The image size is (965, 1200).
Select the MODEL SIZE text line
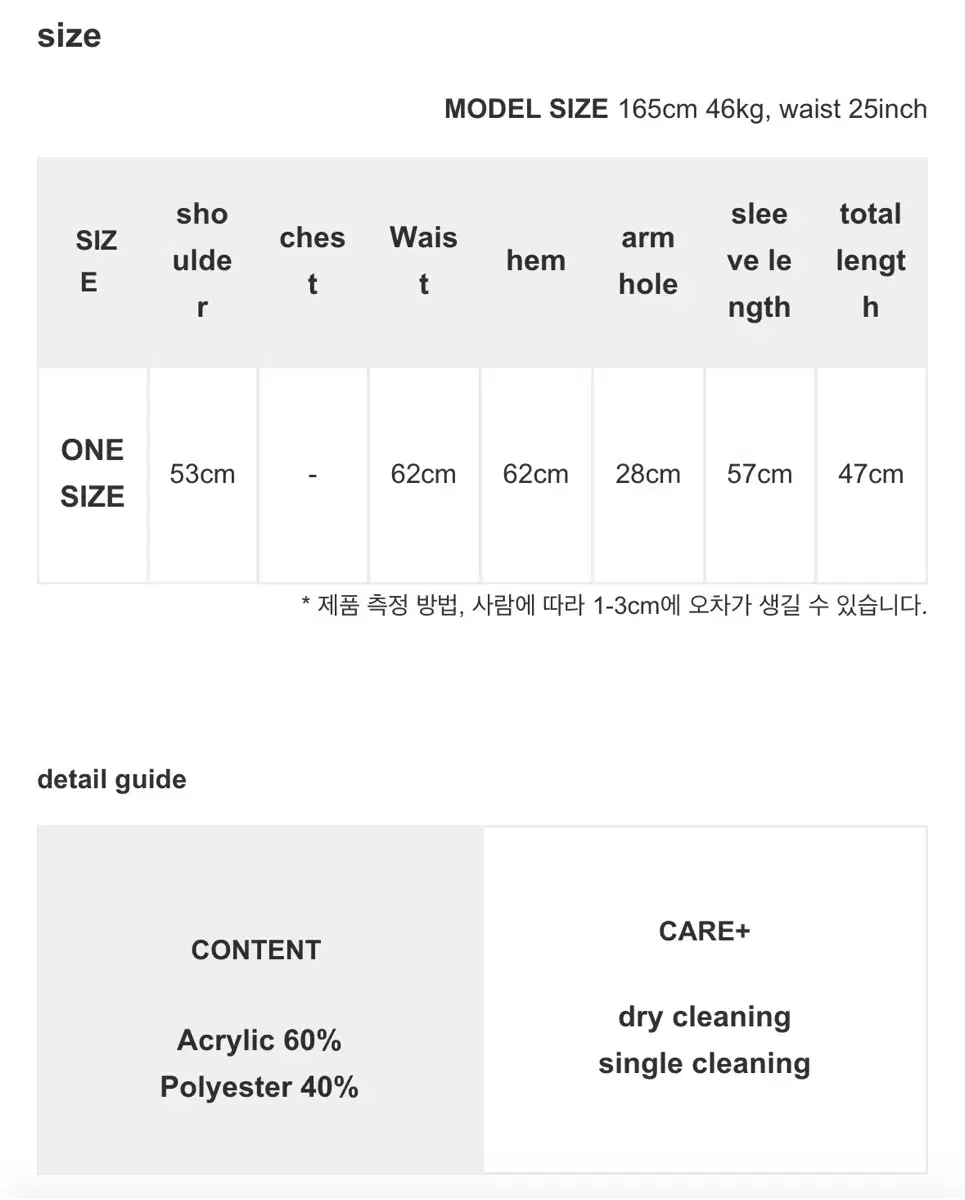(x=685, y=109)
